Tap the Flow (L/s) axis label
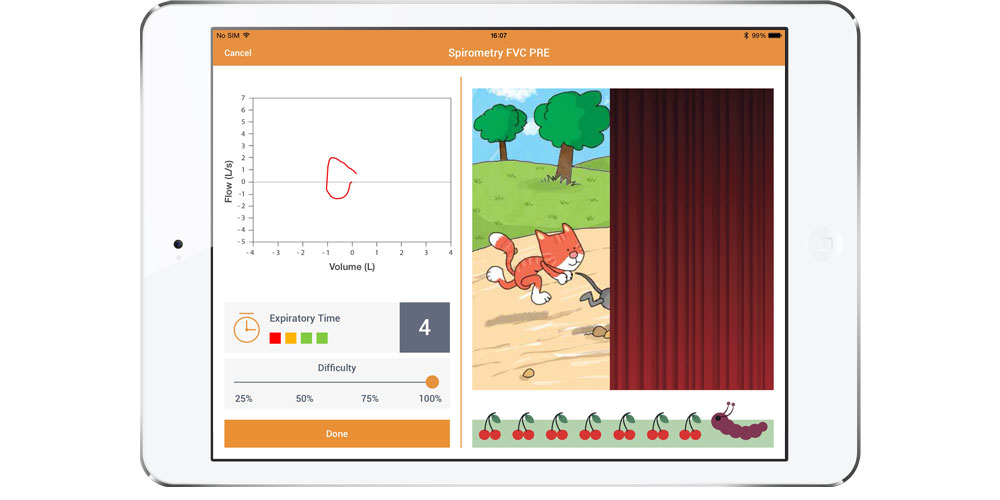 click(x=228, y=180)
